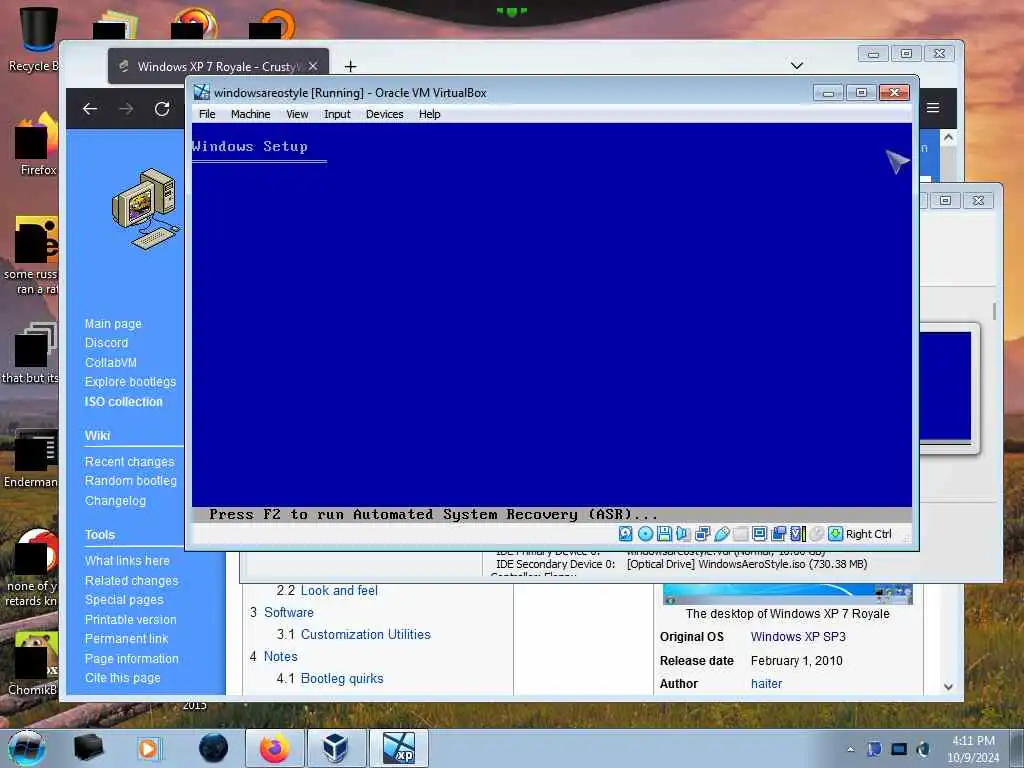Click the recording indicator in VirtualBox status bar
This screenshot has width=1024, height=768.
[x=778, y=534]
